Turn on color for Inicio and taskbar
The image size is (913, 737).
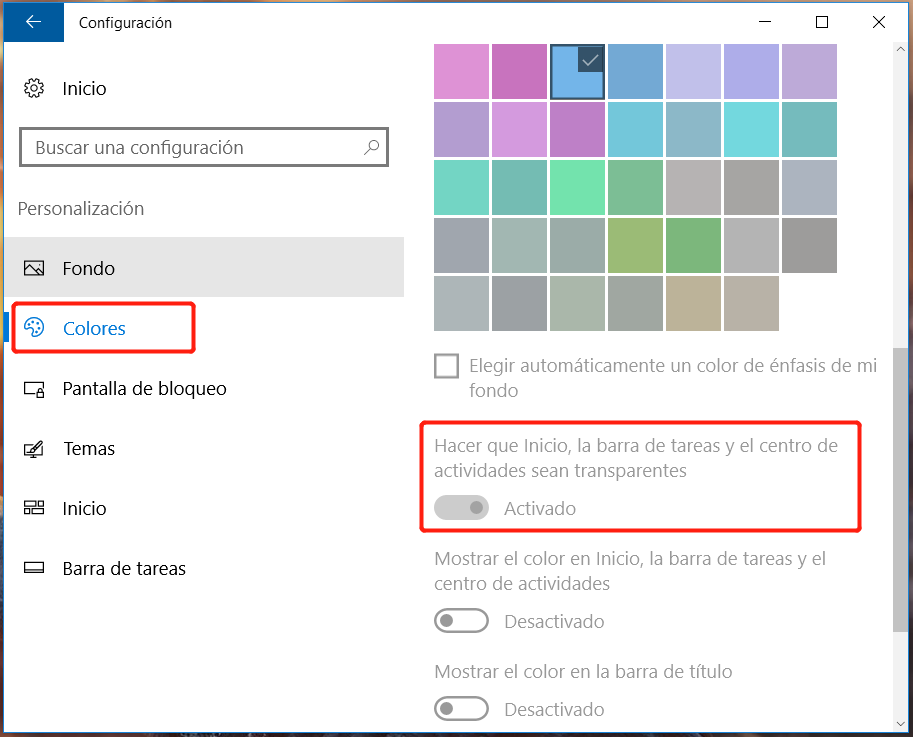(x=461, y=621)
